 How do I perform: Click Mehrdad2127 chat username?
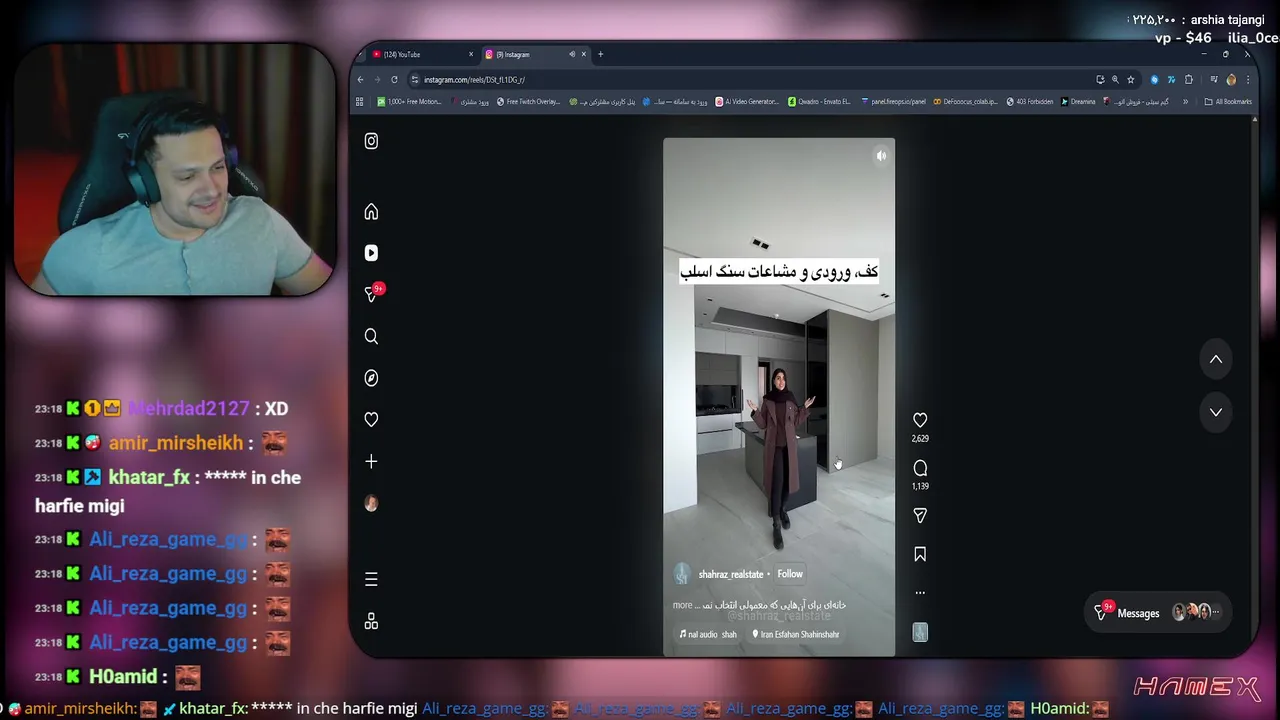tap(188, 409)
